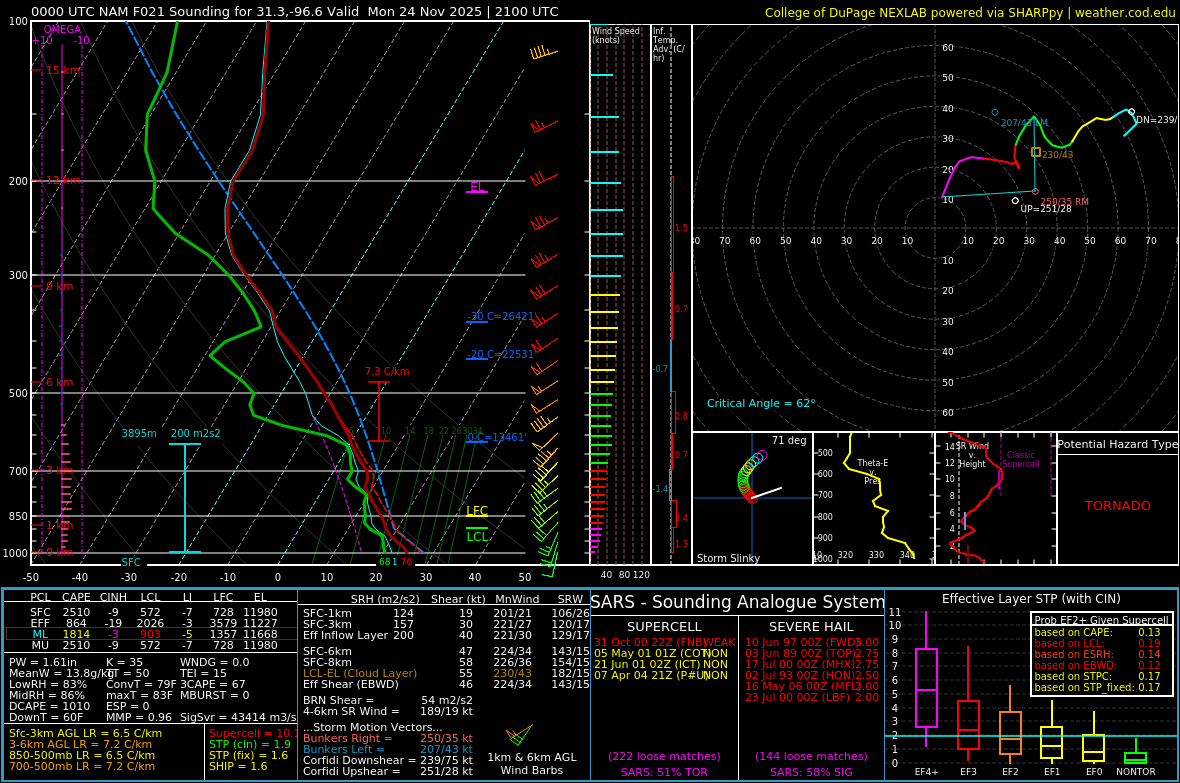Click the BRN Shear = 54 m2/s2 value
This screenshot has height=783, width=1180.
coord(388,700)
